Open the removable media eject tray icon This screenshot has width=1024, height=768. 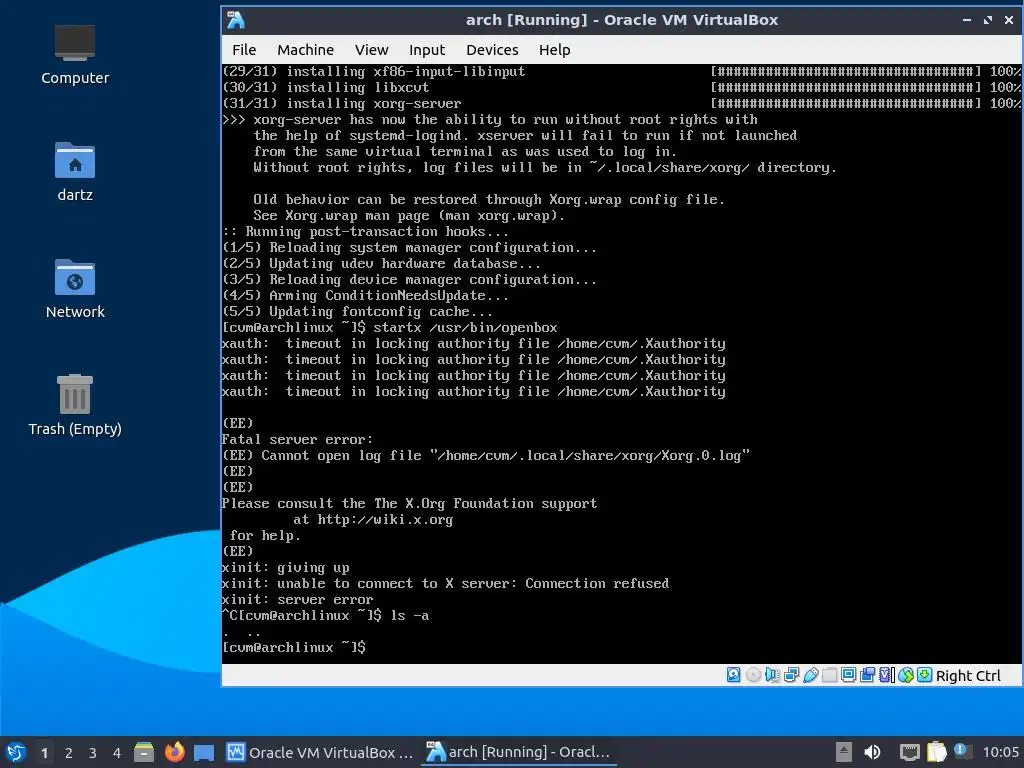pyautogui.click(x=844, y=752)
